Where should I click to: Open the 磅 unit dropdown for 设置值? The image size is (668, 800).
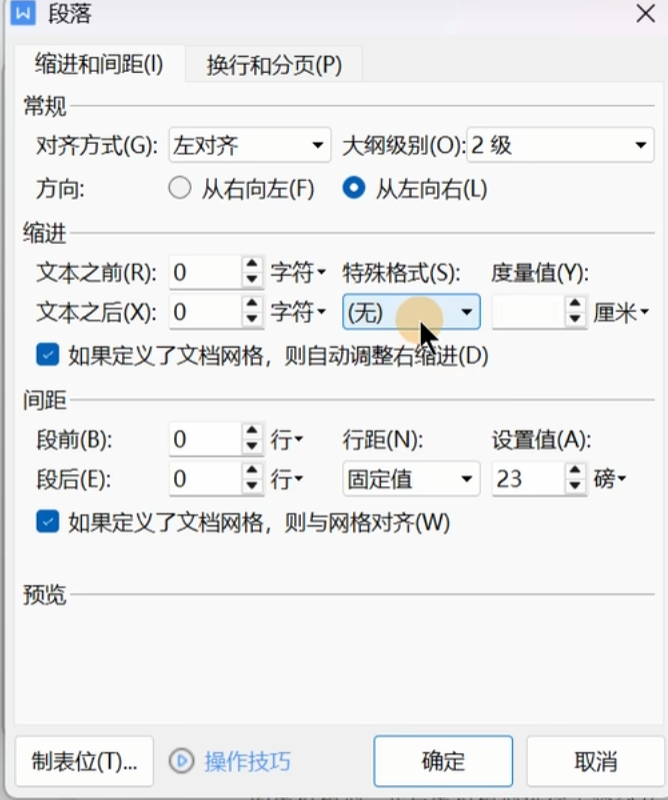pos(610,479)
